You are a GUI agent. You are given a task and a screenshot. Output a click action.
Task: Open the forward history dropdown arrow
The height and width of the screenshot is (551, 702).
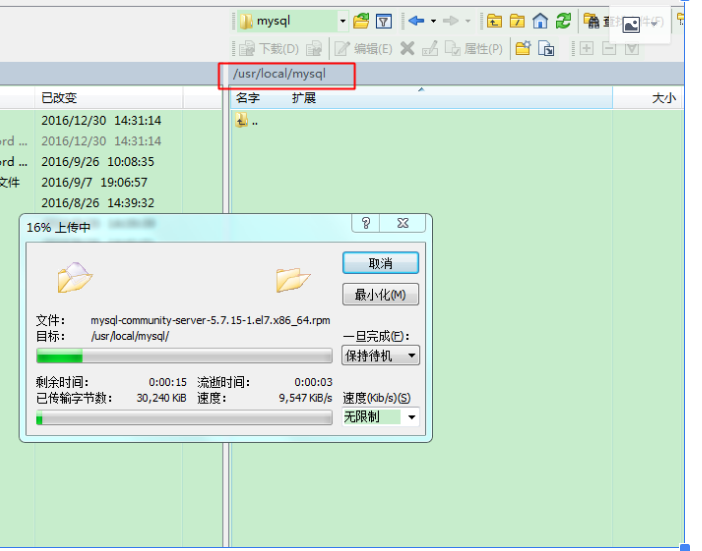click(x=468, y=21)
